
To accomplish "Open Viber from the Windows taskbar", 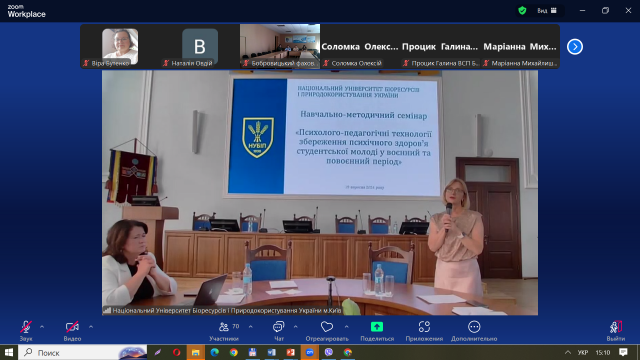I will click(329, 352).
